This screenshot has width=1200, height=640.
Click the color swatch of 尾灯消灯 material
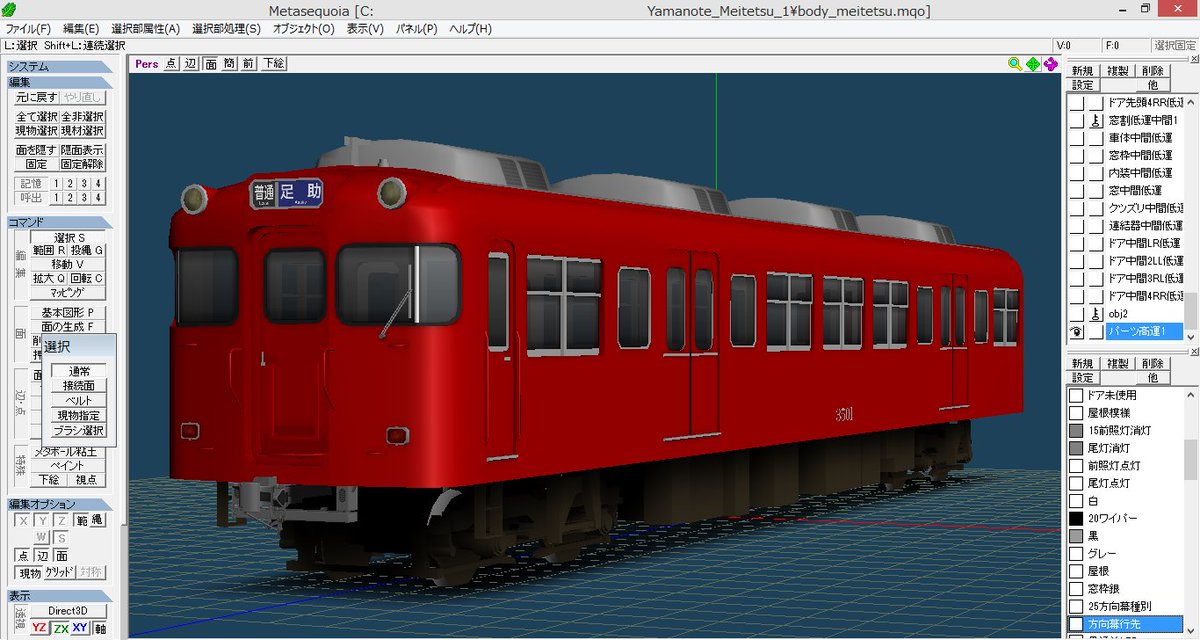1076,448
